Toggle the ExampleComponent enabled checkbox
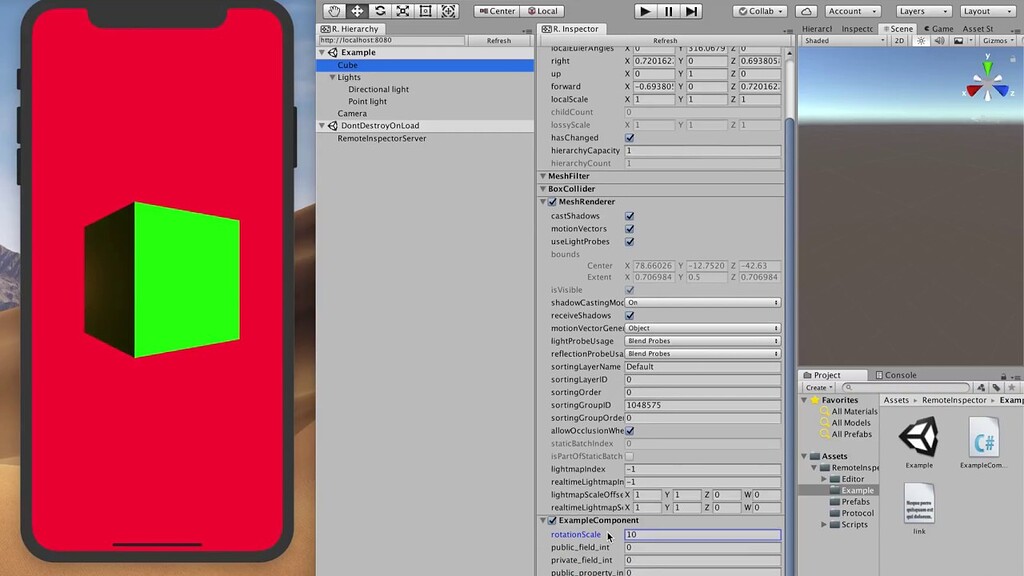Viewport: 1024px width, 576px height. 552,520
